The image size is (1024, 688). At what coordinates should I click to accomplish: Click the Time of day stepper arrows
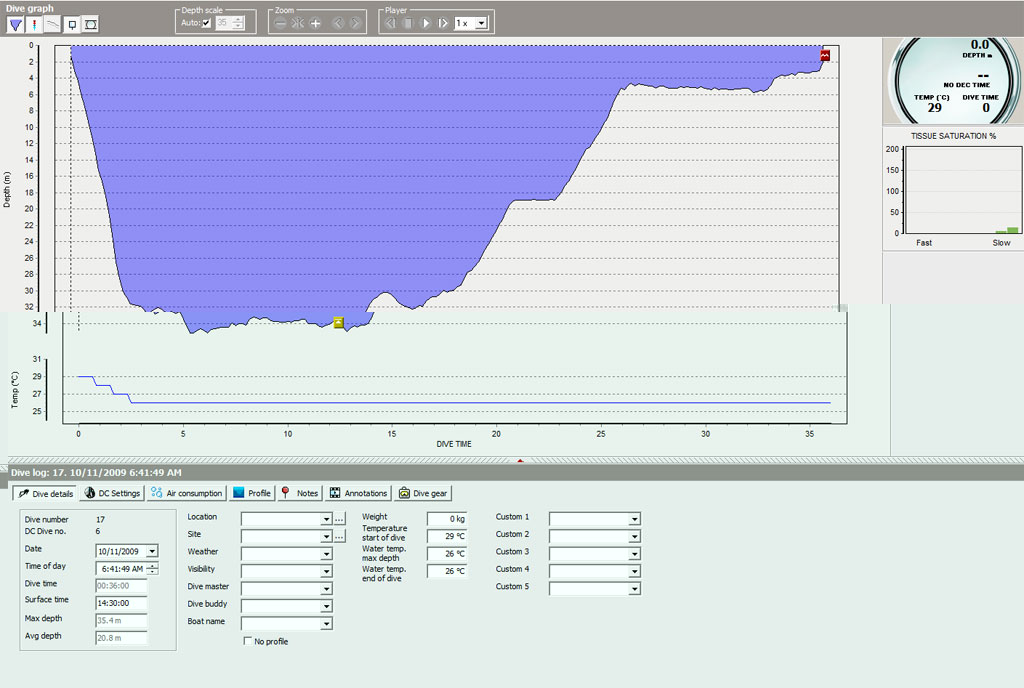point(151,568)
